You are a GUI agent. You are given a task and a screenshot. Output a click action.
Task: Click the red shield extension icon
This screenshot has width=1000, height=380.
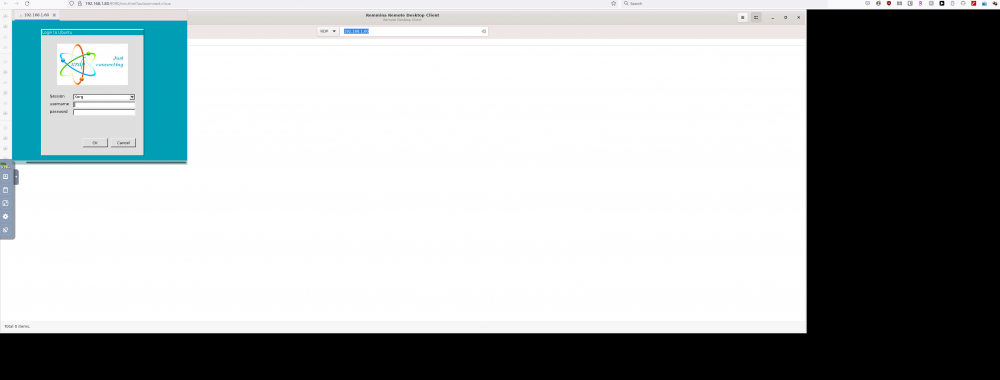(889, 3)
